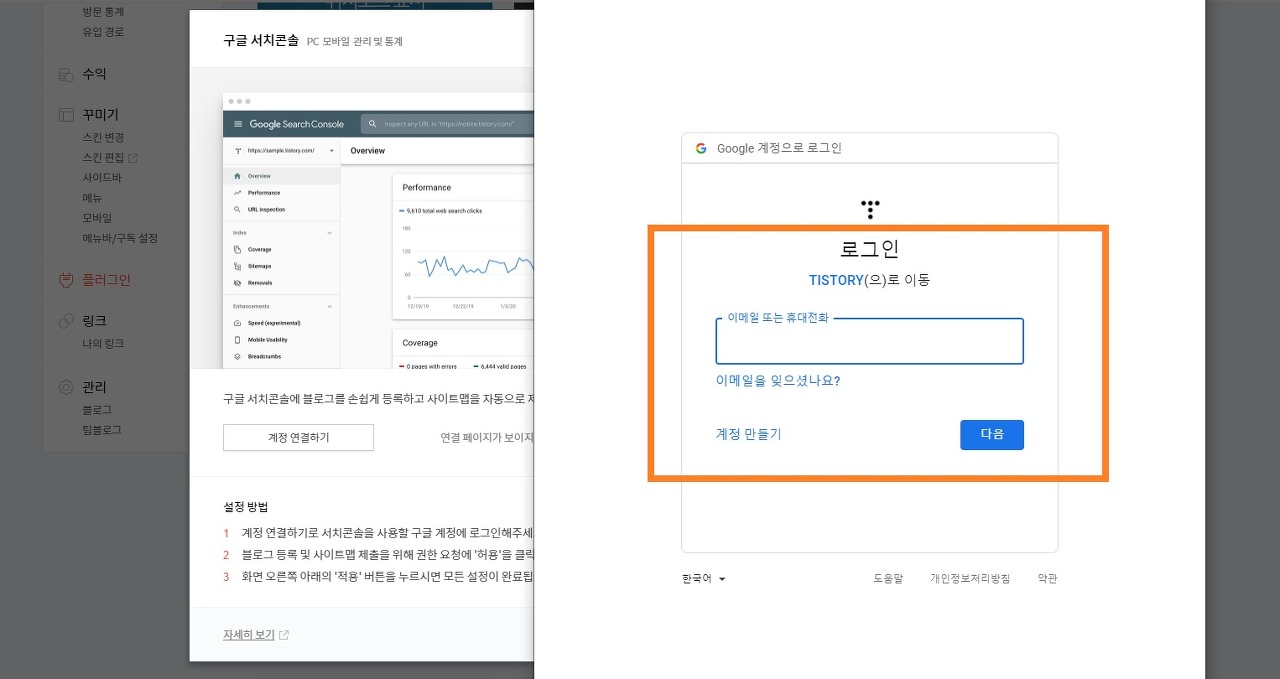Image resolution: width=1280 pixels, height=679 pixels.
Task: Select the 꾸미기 sidebar section
Action: [x=100, y=115]
